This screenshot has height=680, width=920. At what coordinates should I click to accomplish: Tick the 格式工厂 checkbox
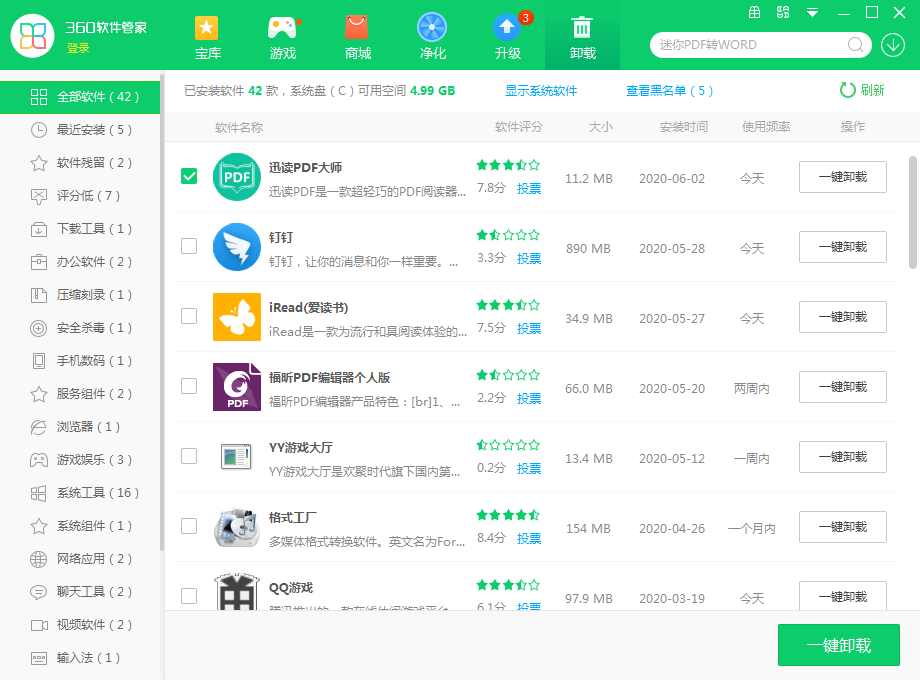coord(189,526)
